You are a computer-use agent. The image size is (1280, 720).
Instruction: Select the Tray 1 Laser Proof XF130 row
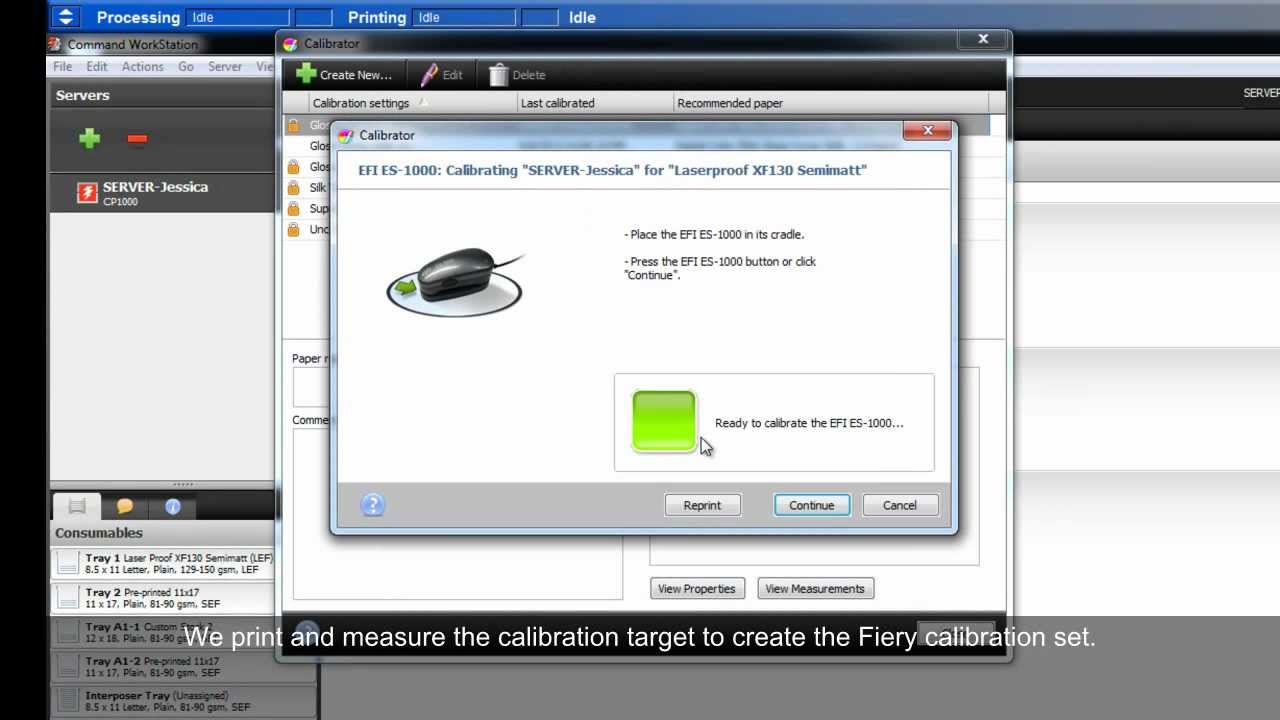pos(163,564)
